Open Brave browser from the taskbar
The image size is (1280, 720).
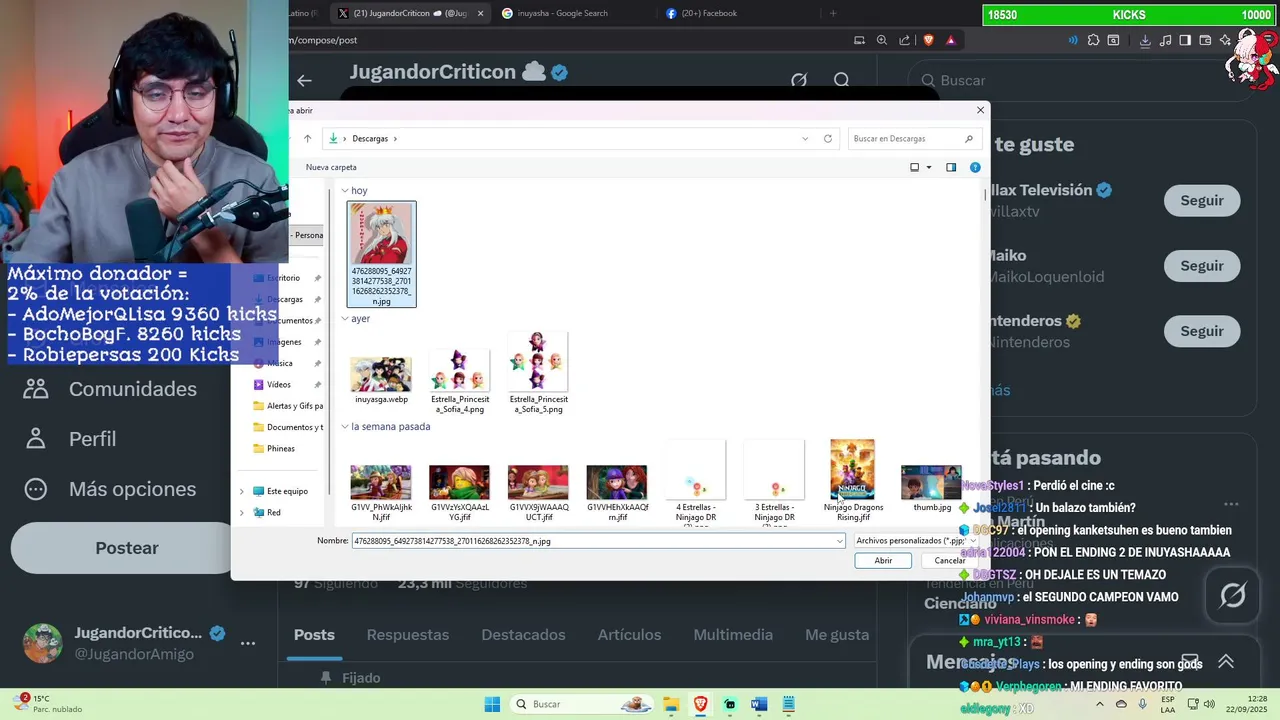[700, 704]
